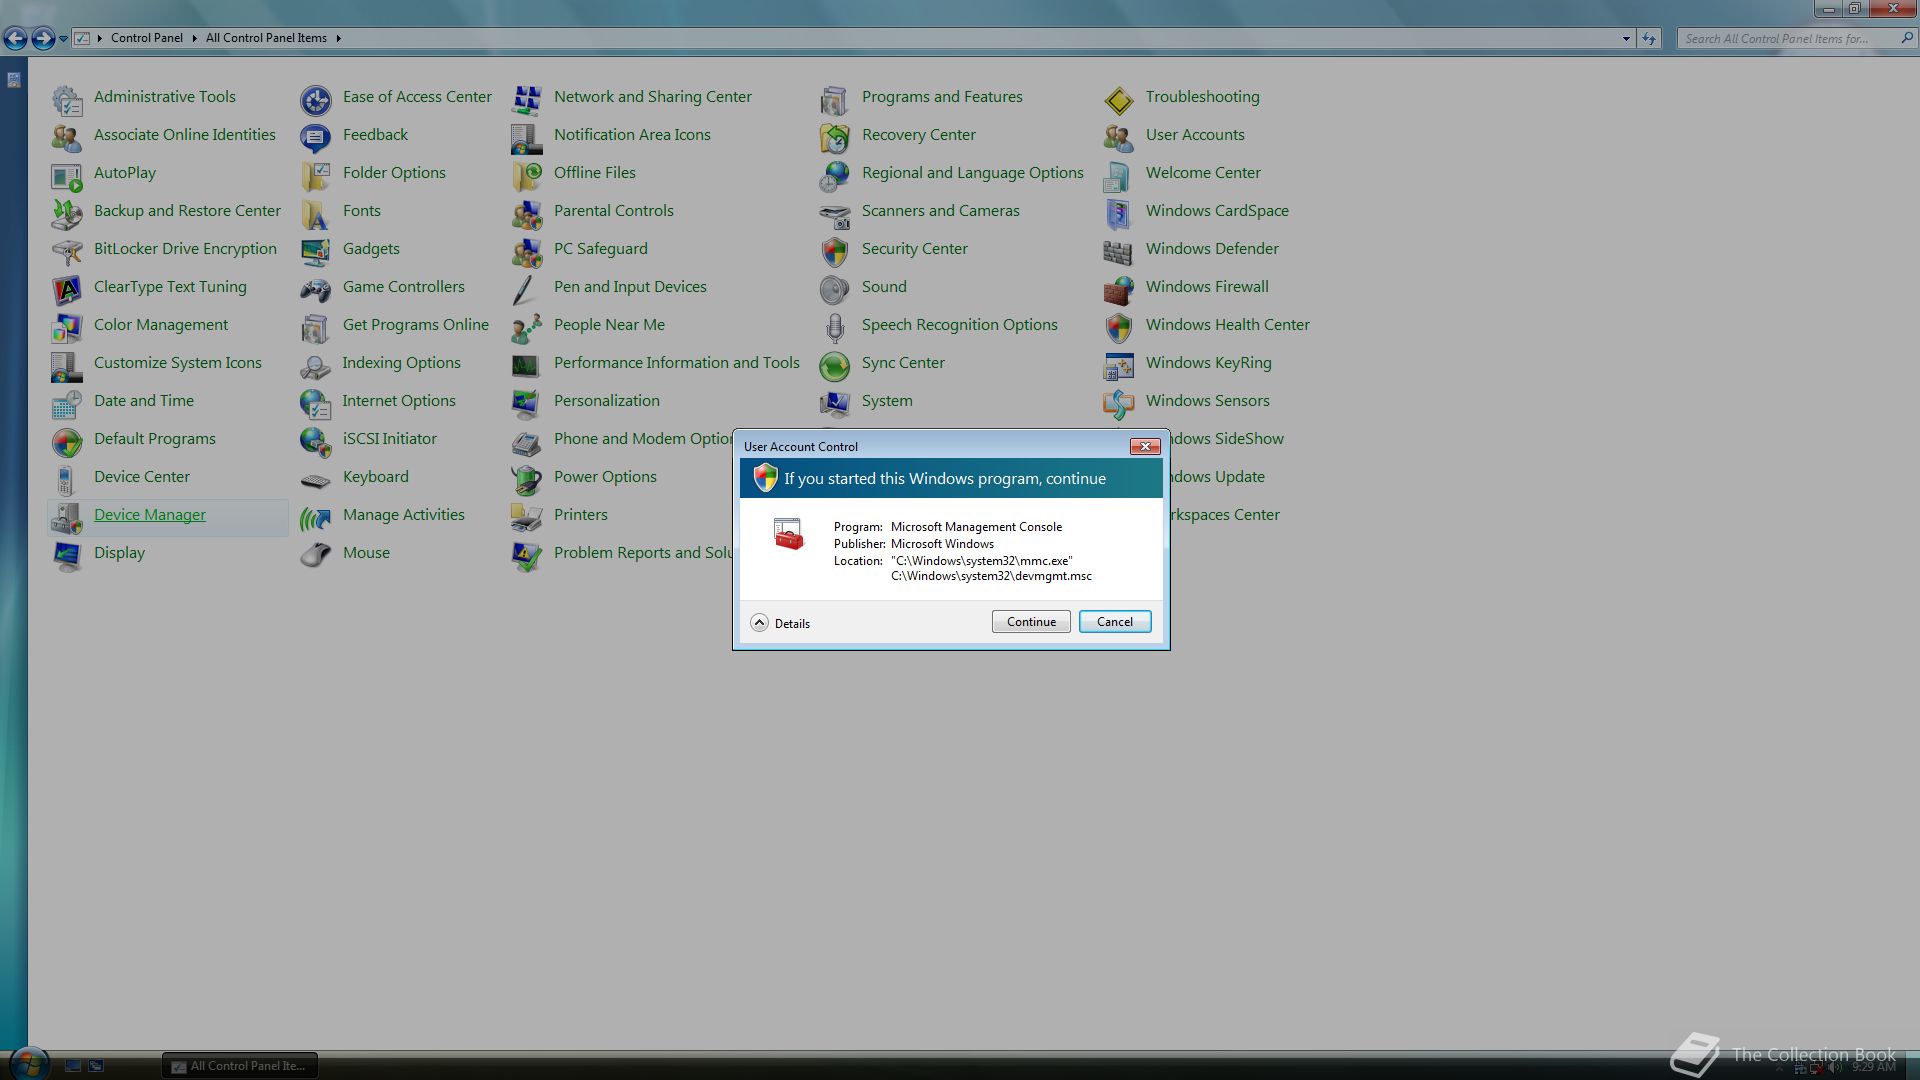Open the Color Management icon
This screenshot has height=1080, width=1920.
point(67,327)
